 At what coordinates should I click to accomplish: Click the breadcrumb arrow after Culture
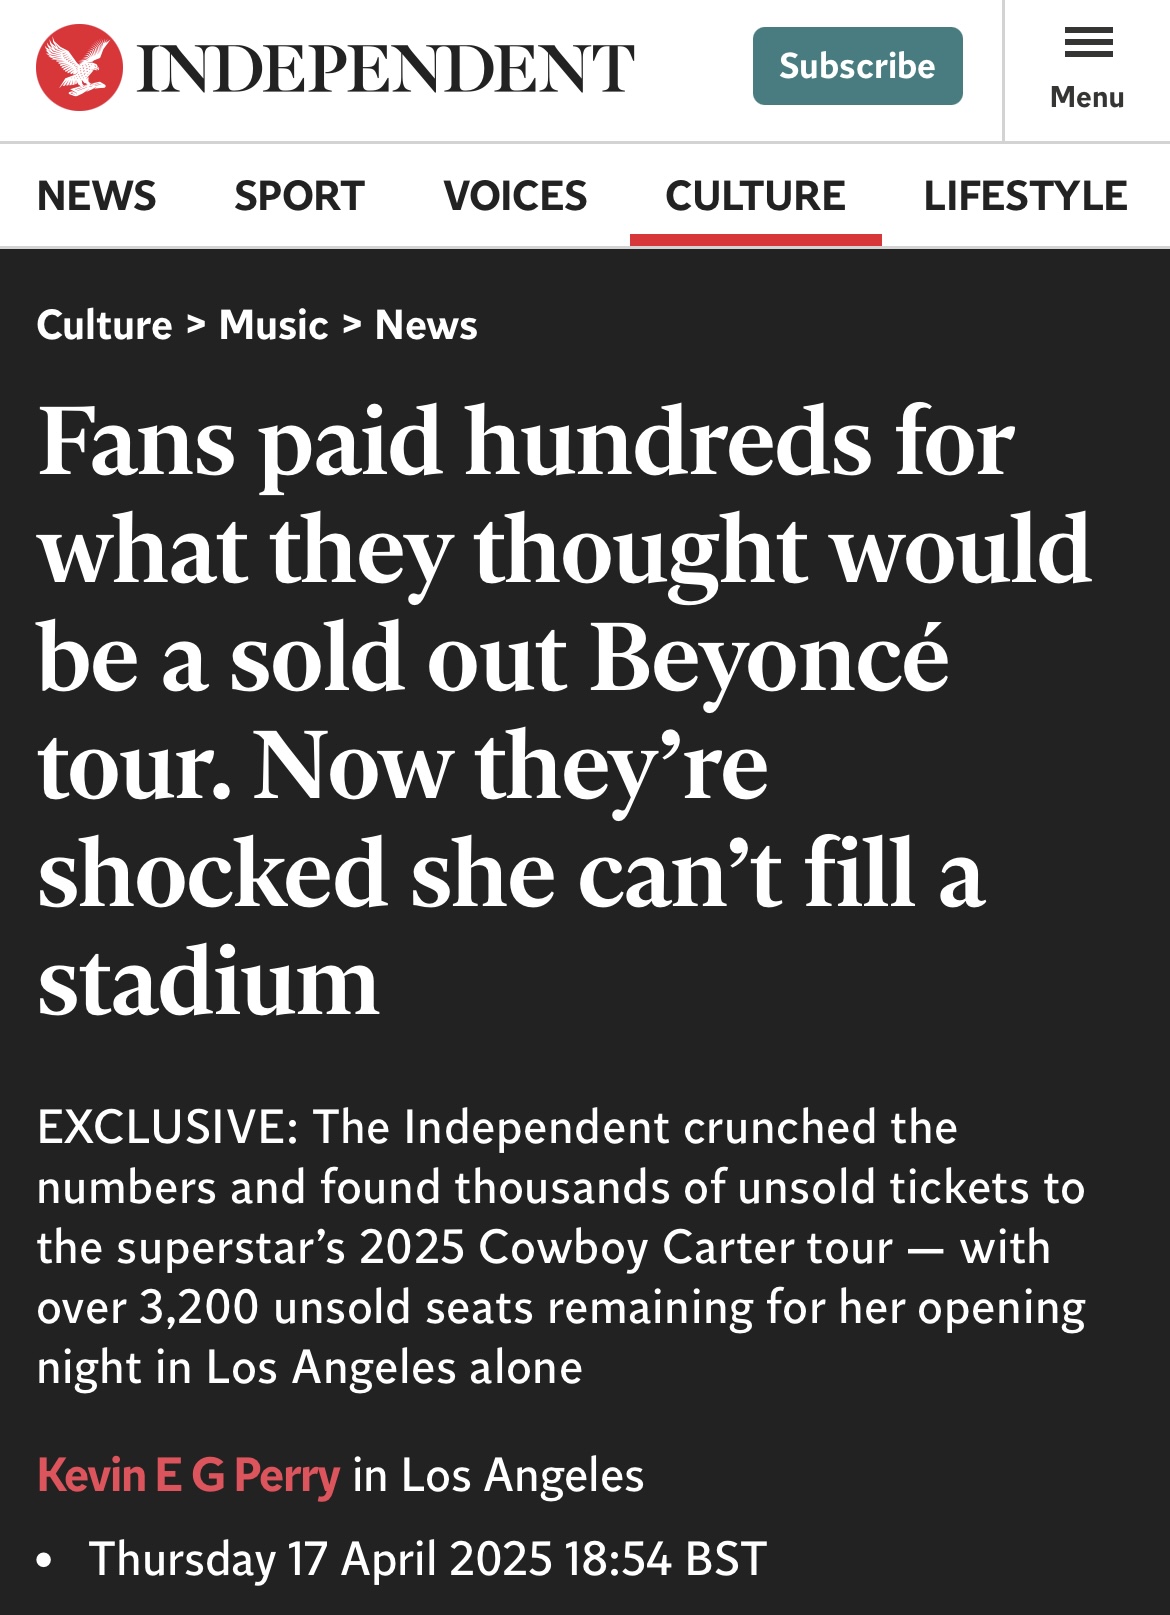coord(196,325)
